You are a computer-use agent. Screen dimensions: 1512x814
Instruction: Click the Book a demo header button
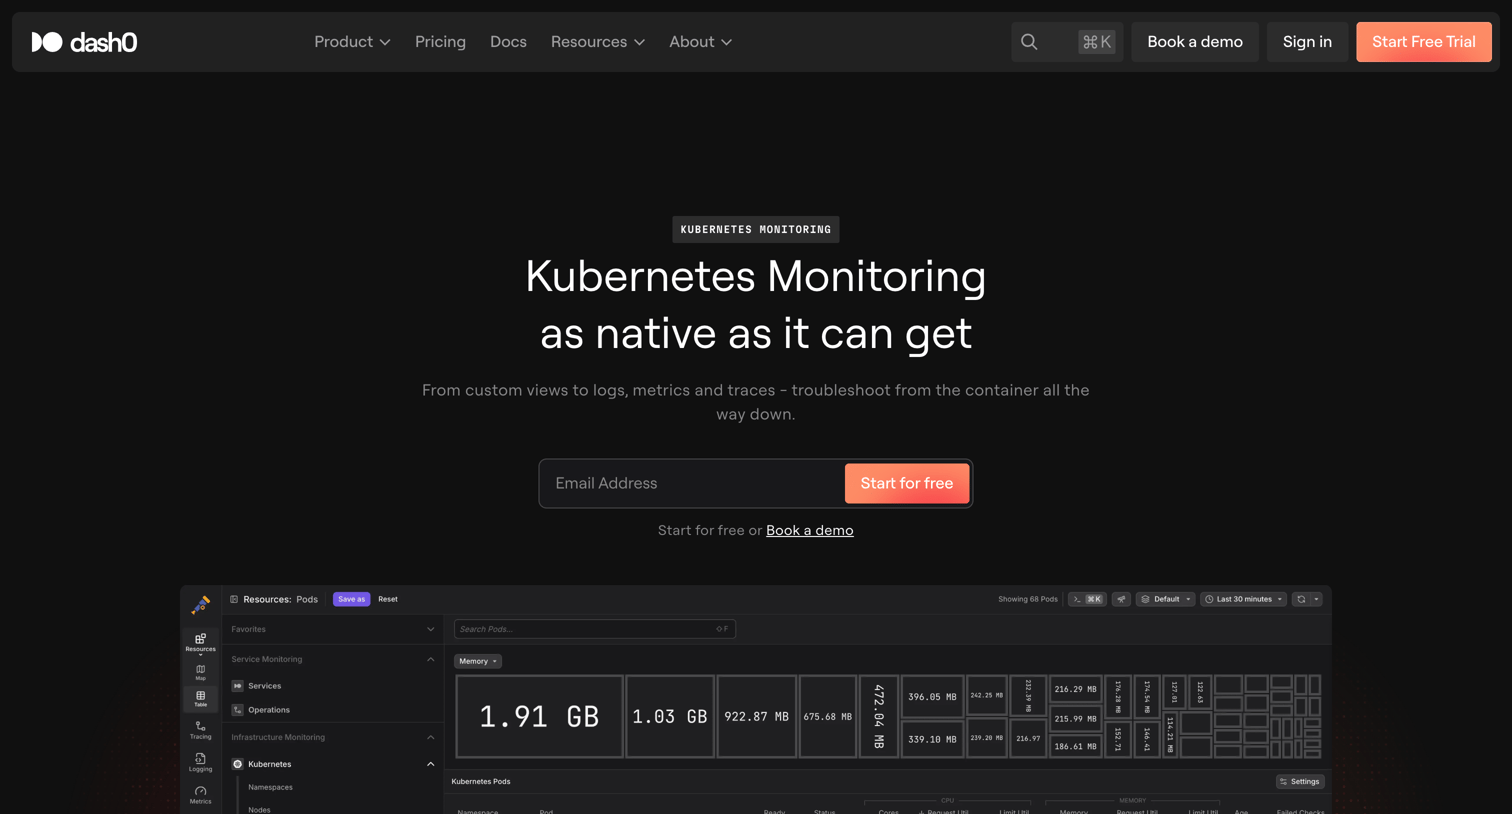pyautogui.click(x=1195, y=42)
